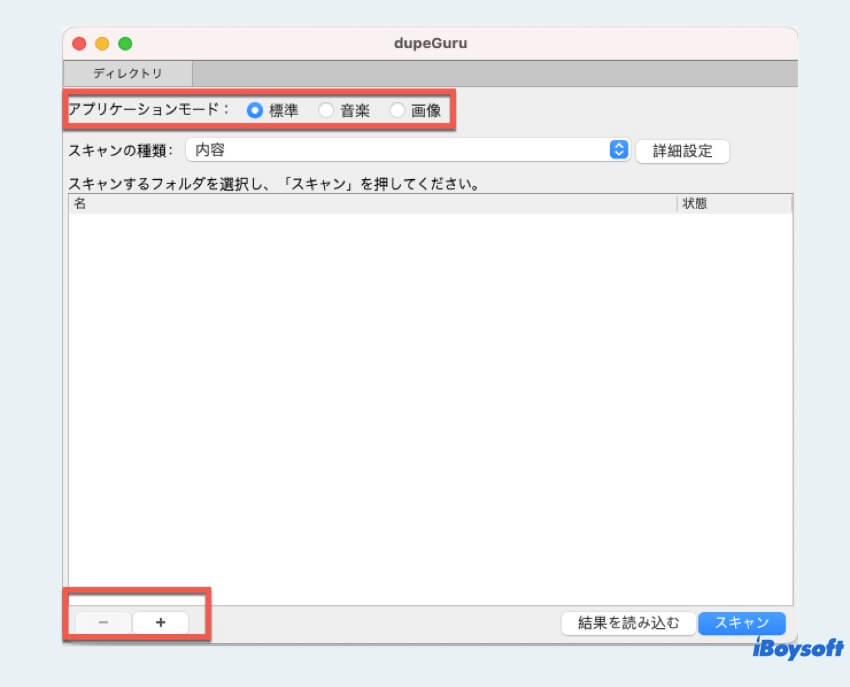The width and height of the screenshot is (850, 687).
Task: Select the 画像 application mode
Action: [x=398, y=111]
